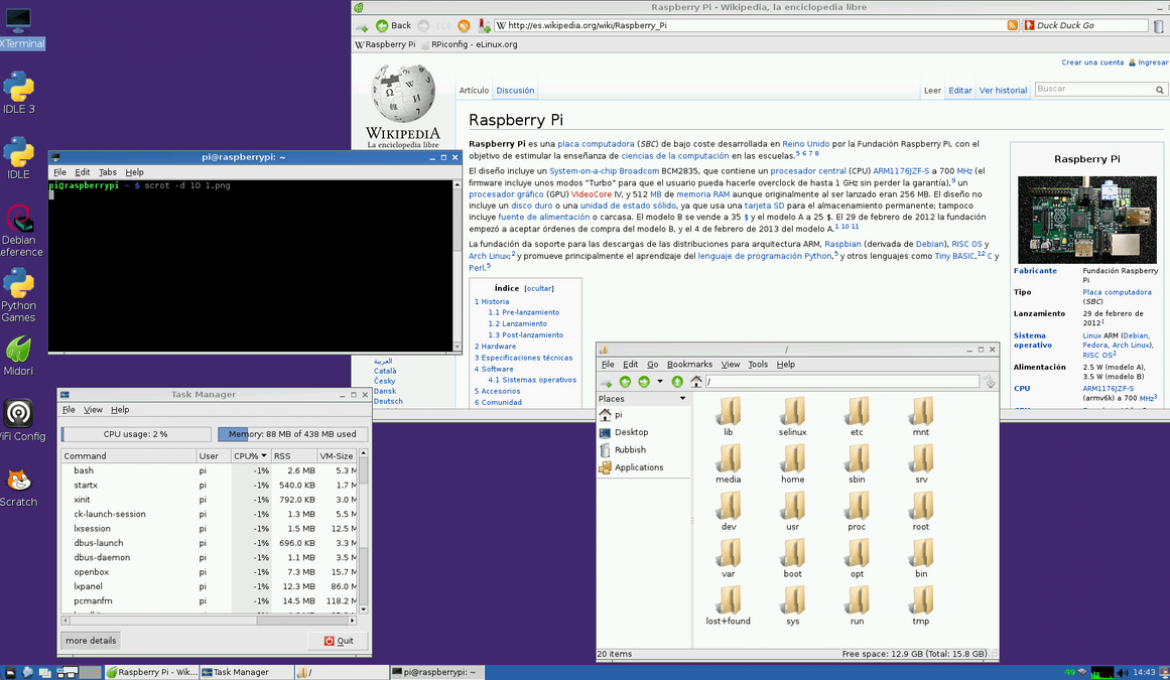
Task: Click the 1.2 Lanzamiento index entry
Action: [x=517, y=324]
